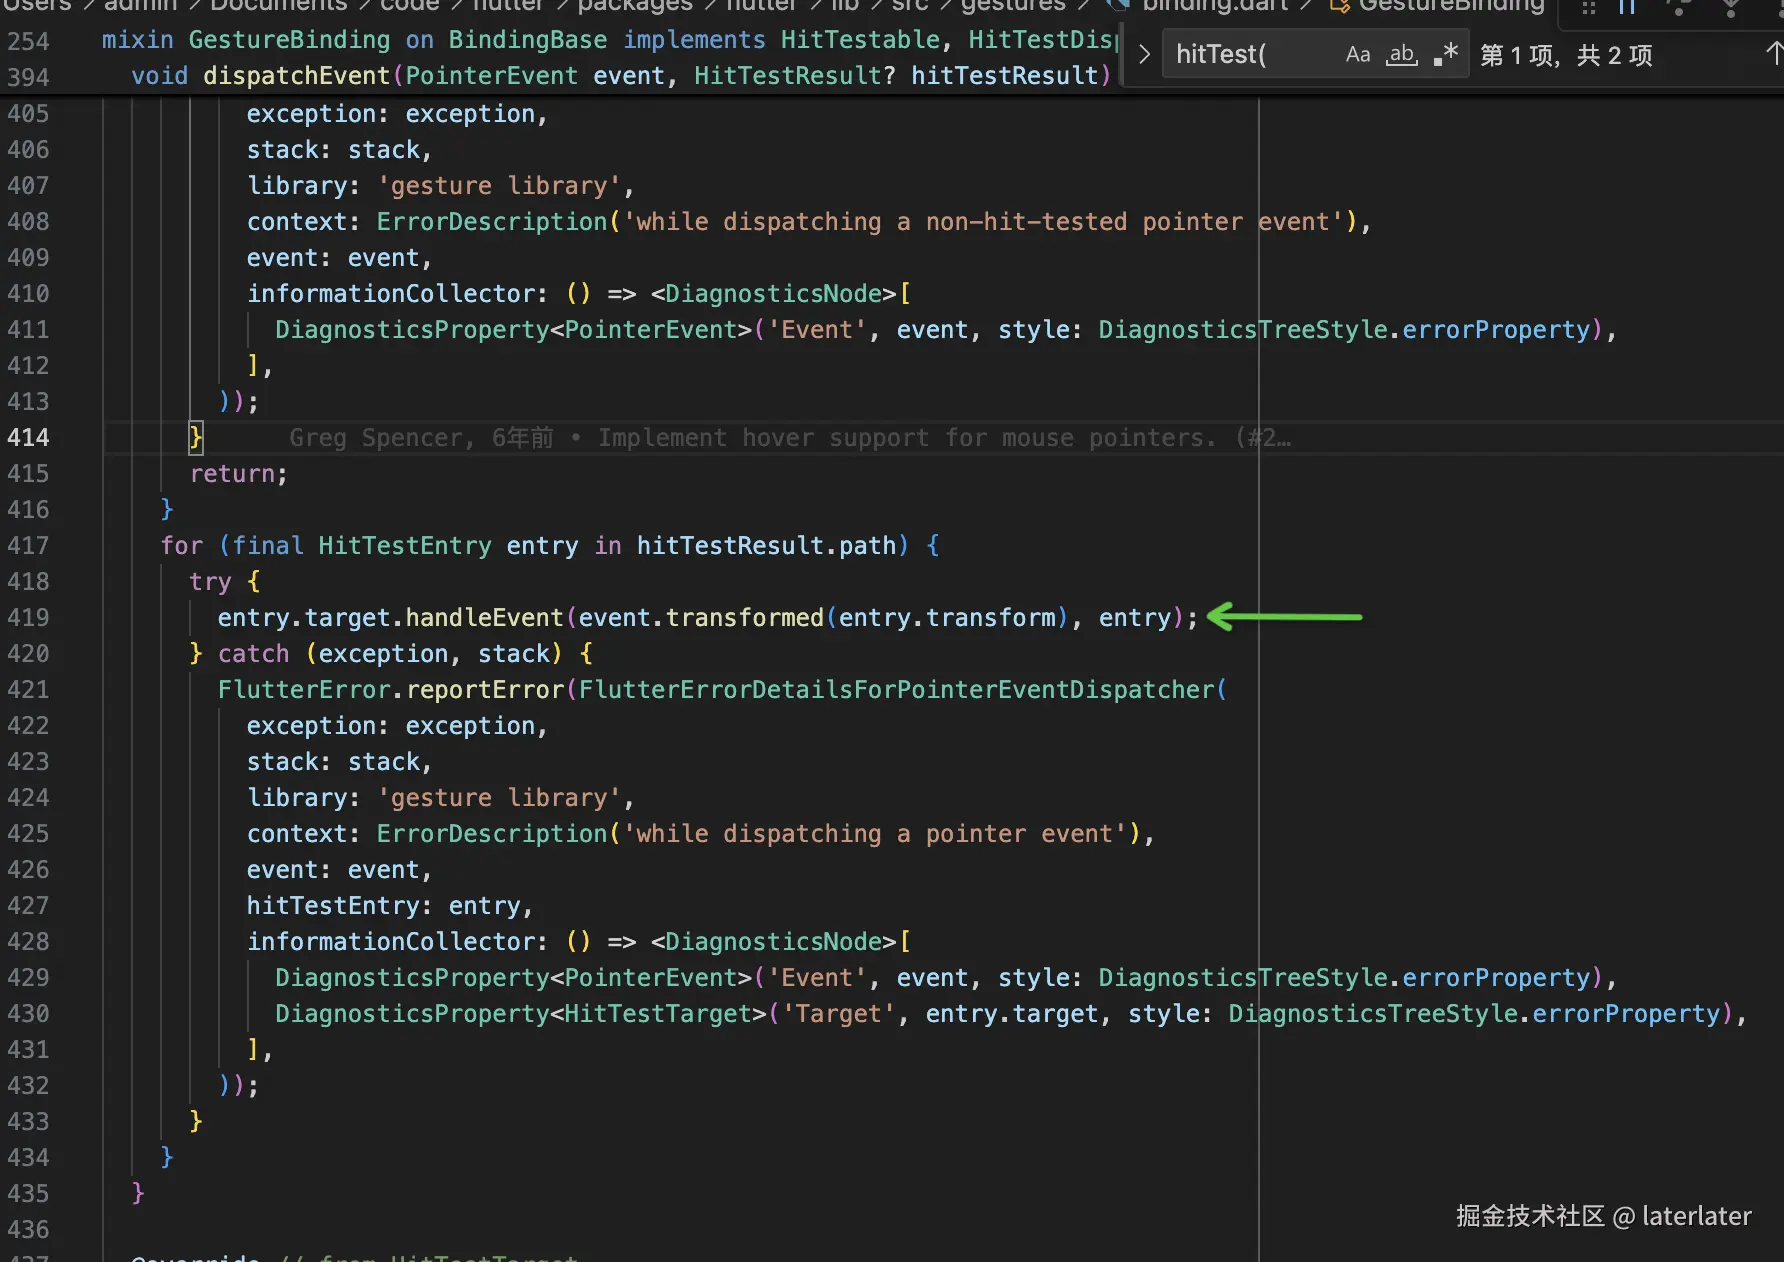Click string 'while dispatching a non-hit-tested pointer event'
Screen dimensions: 1784x1262
point(983,222)
